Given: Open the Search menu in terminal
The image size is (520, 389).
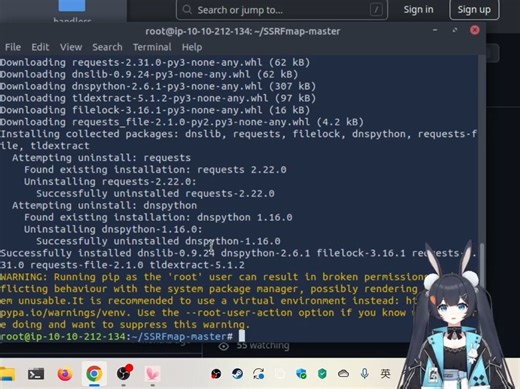Looking at the screenshot, I should 107,47.
